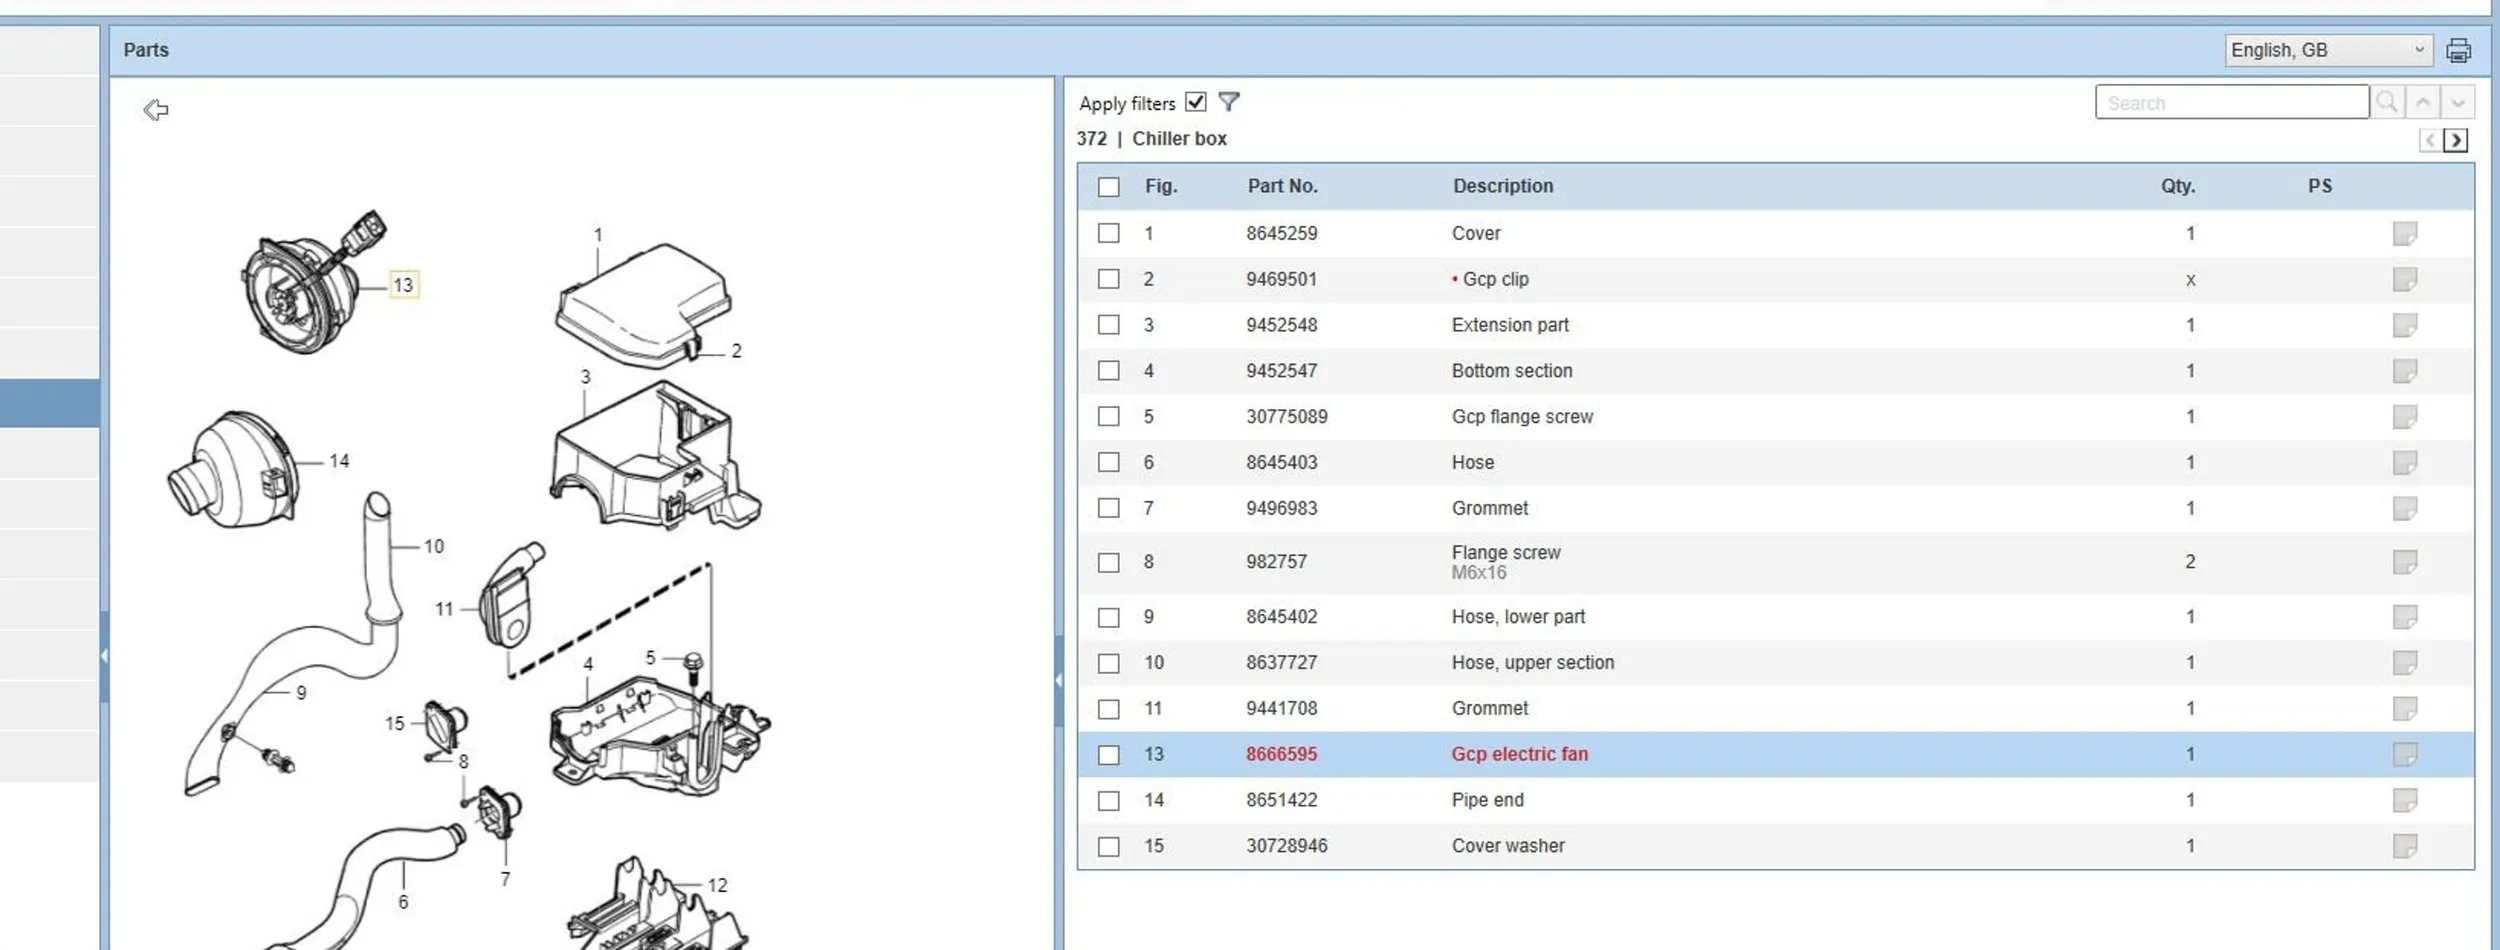Click in the Search input field
The height and width of the screenshot is (950, 2500).
click(2230, 102)
